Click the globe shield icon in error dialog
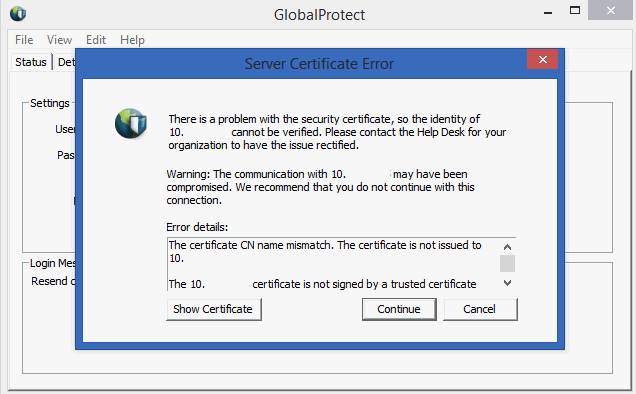 click(x=131, y=123)
